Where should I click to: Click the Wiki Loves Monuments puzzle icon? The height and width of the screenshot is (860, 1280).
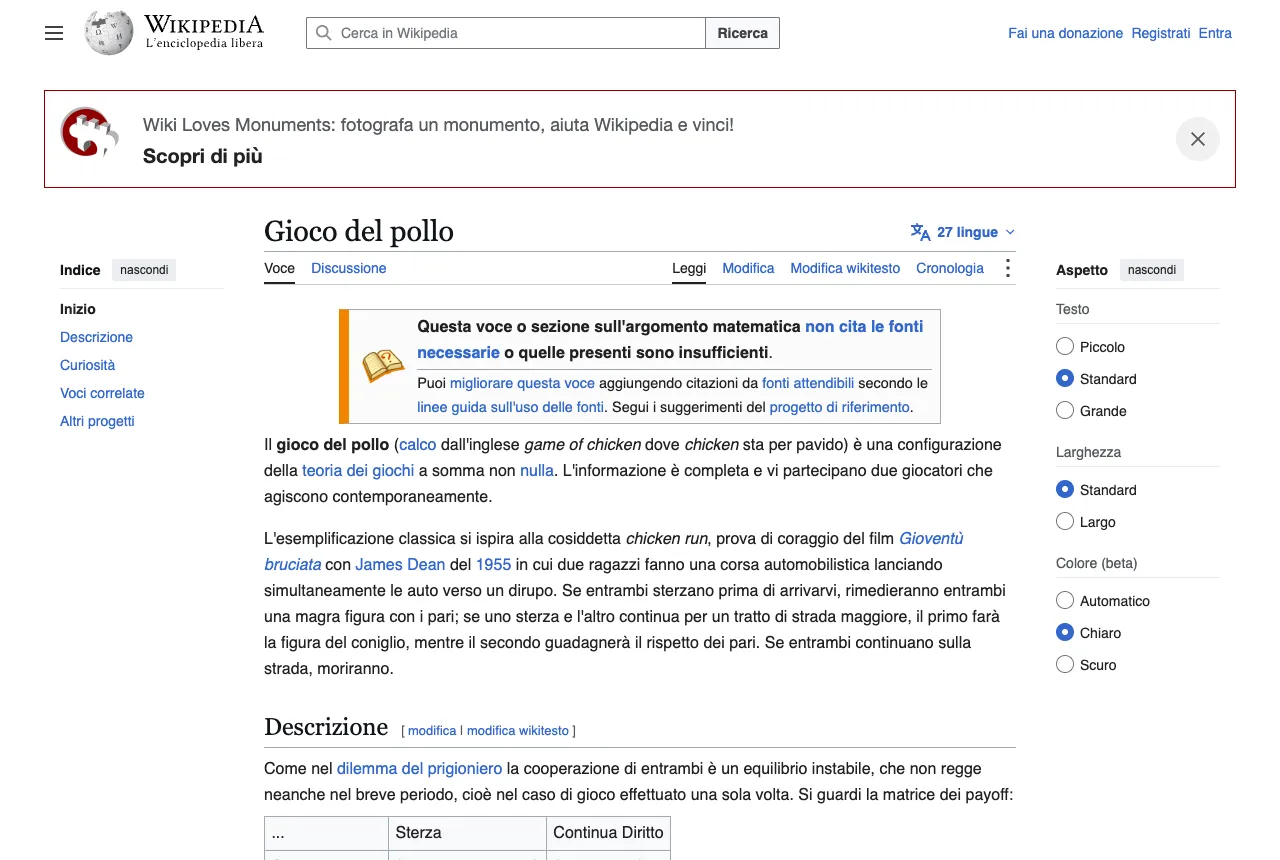click(89, 132)
